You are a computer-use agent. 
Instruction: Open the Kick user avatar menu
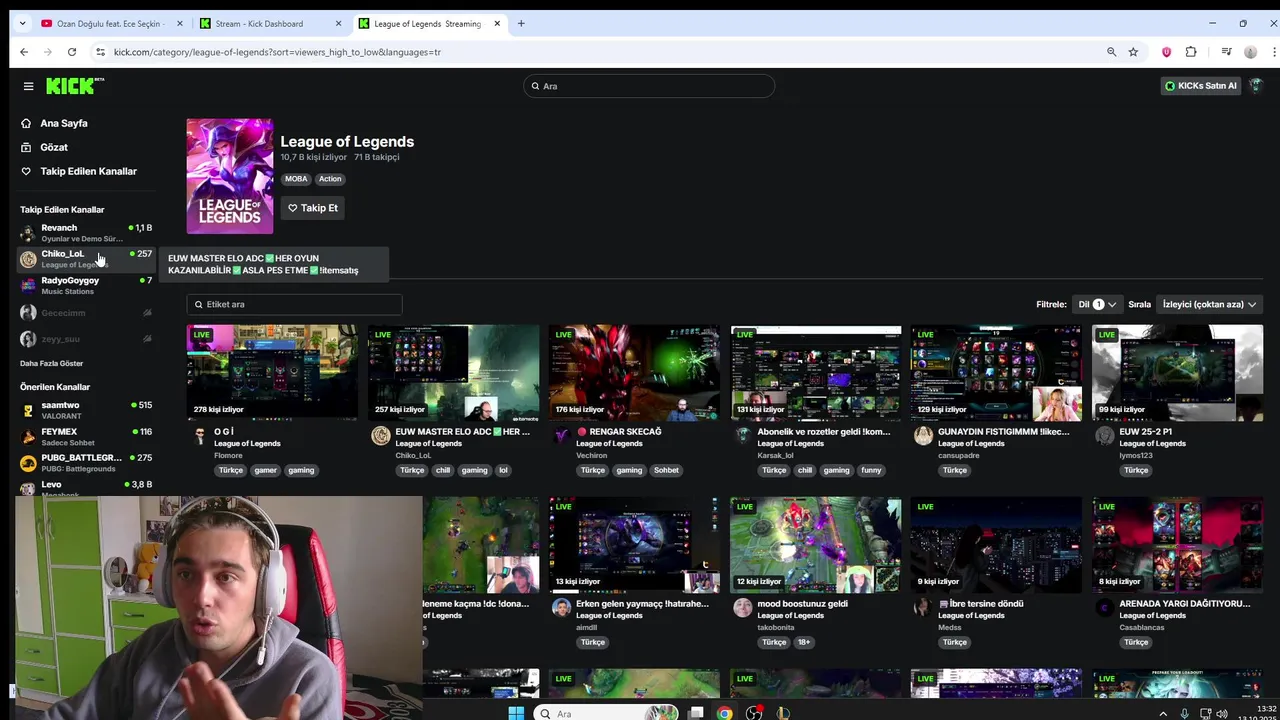[x=1256, y=86]
